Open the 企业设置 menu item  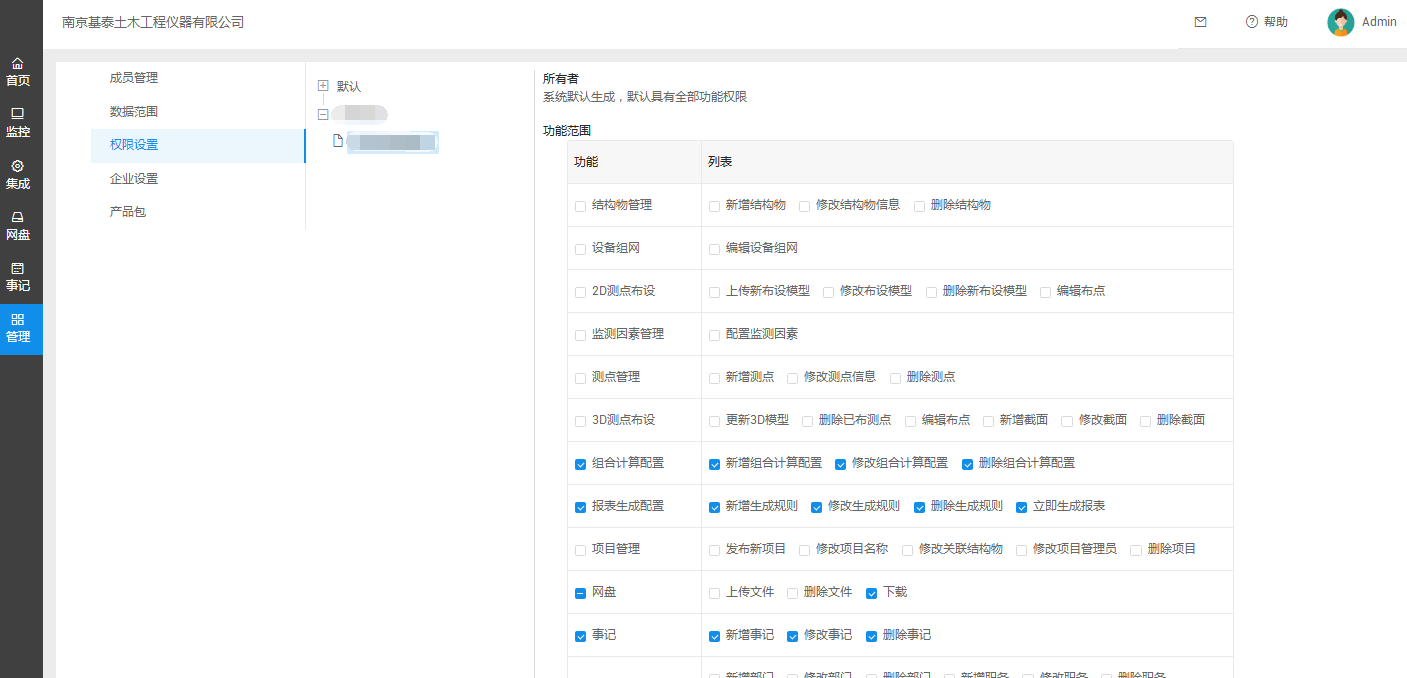click(x=134, y=179)
